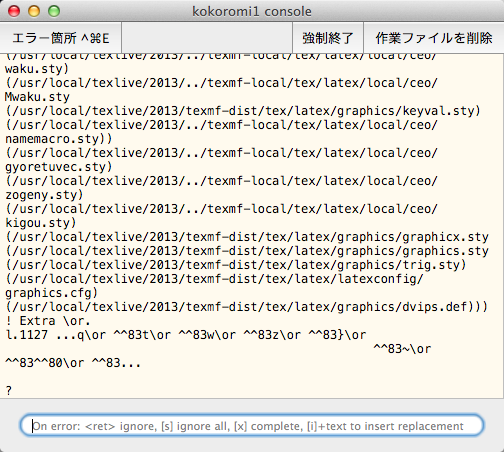The height and width of the screenshot is (452, 504).
Task: Click the 'gyoretuvec.sty)' line
Action: click(x=59, y=167)
